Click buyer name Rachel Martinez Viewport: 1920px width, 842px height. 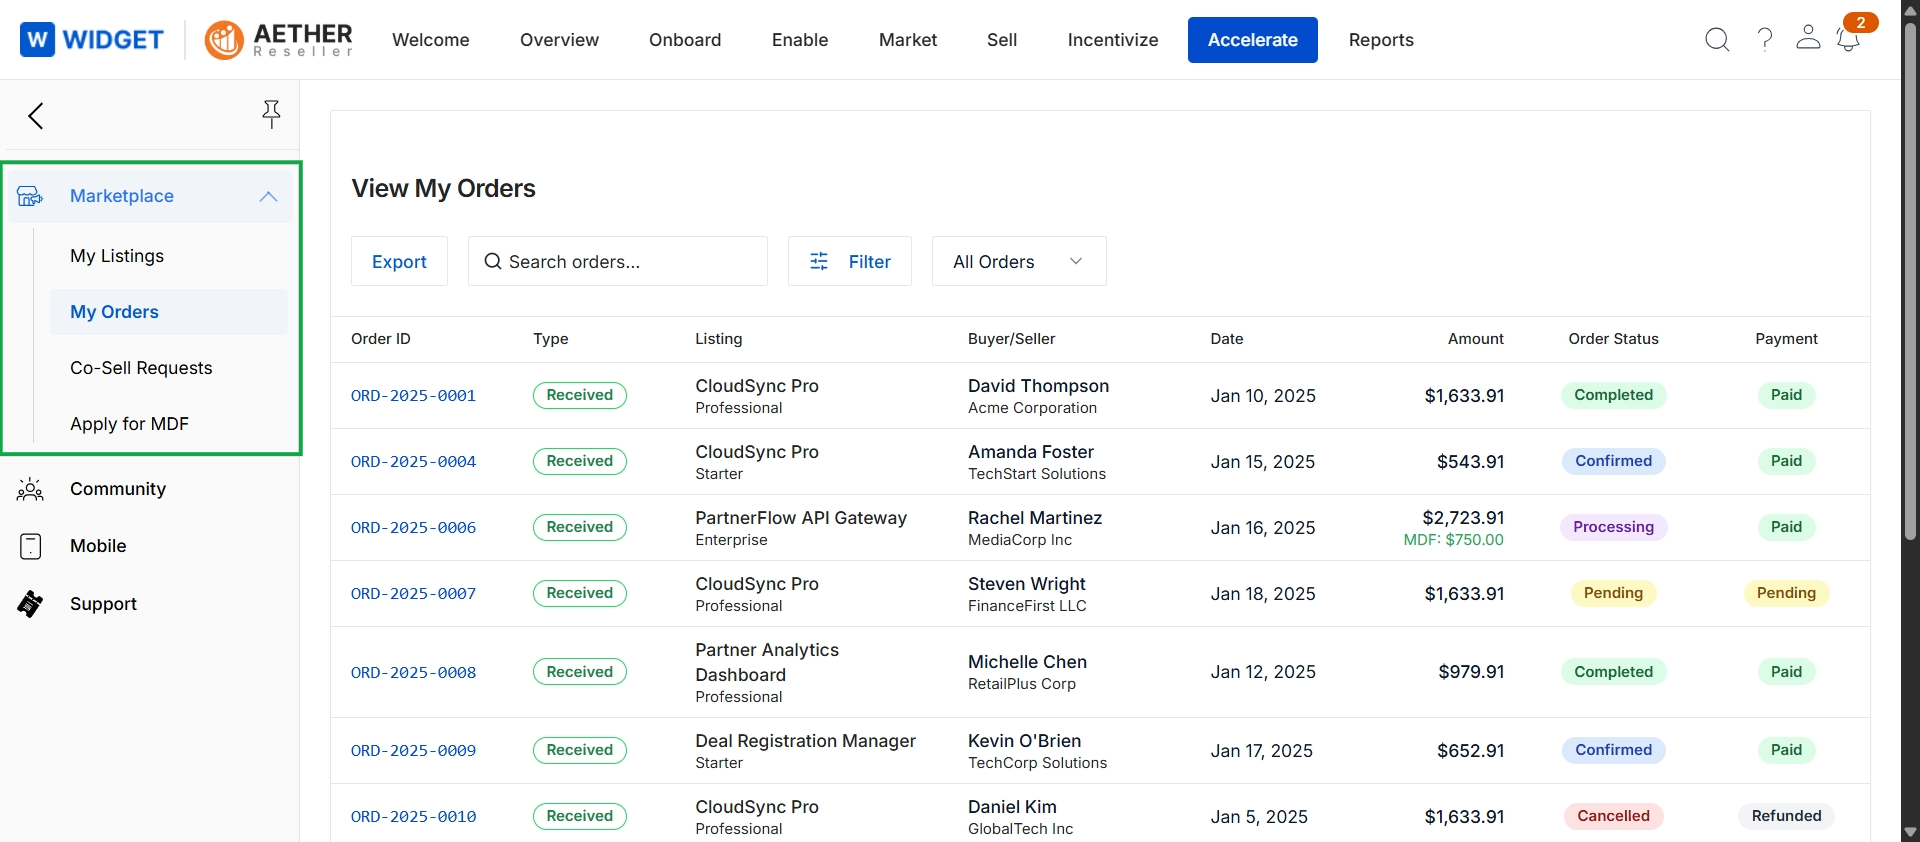click(1035, 518)
